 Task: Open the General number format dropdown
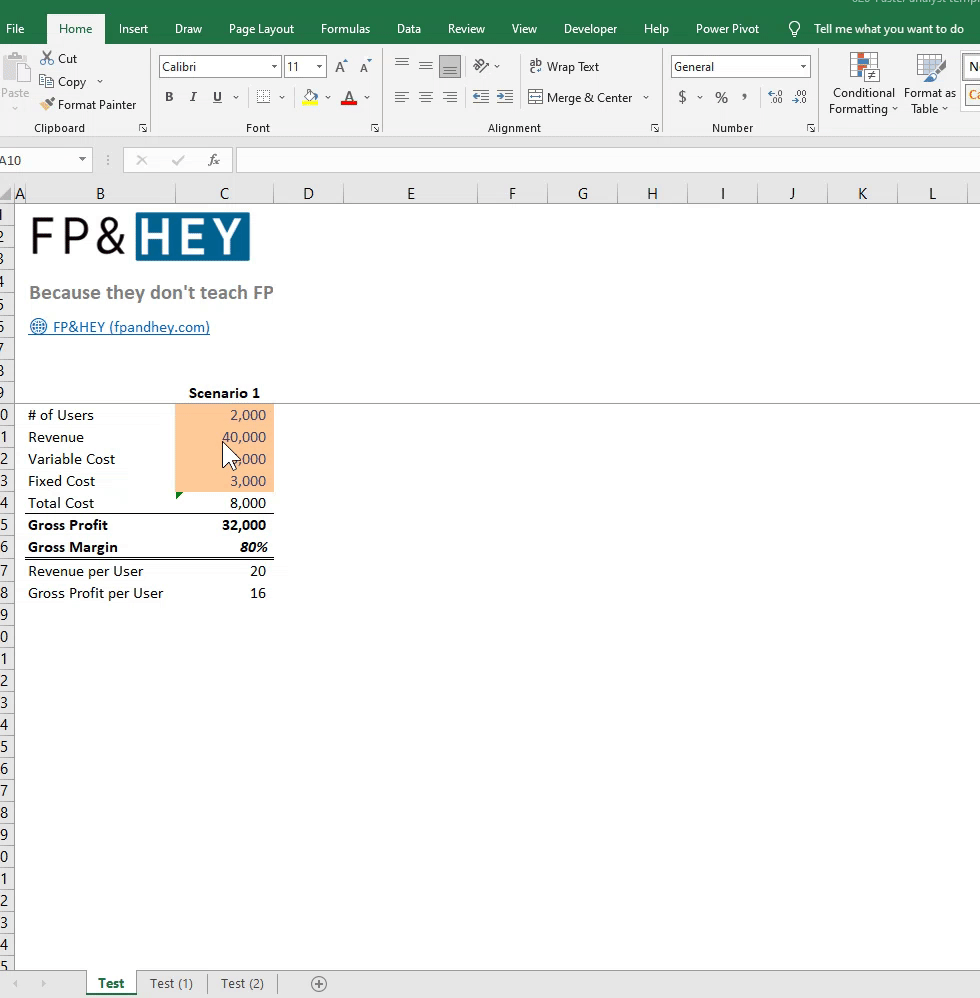tap(803, 66)
